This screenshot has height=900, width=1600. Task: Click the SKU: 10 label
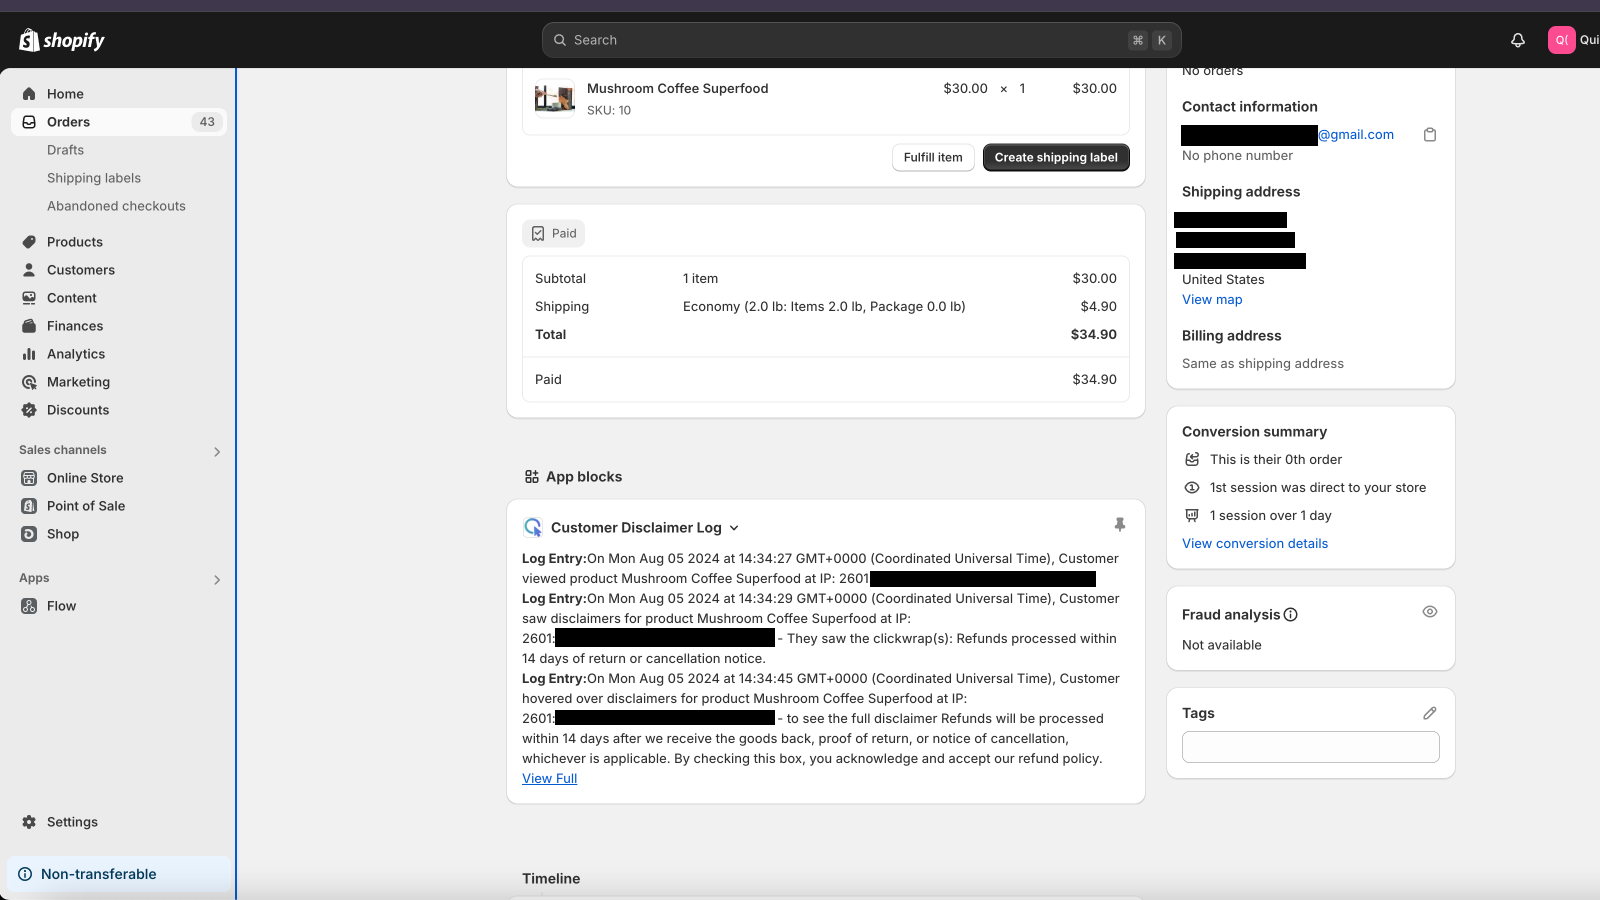(609, 111)
